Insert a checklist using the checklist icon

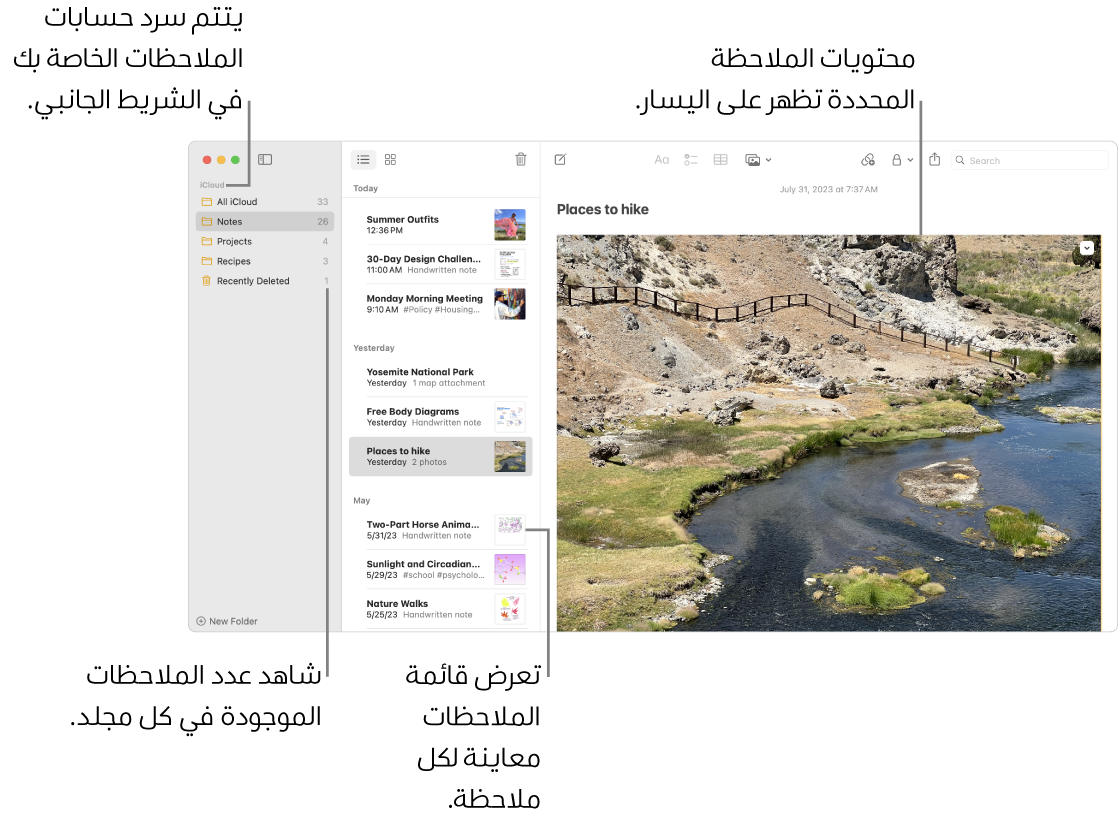pyautogui.click(x=691, y=159)
